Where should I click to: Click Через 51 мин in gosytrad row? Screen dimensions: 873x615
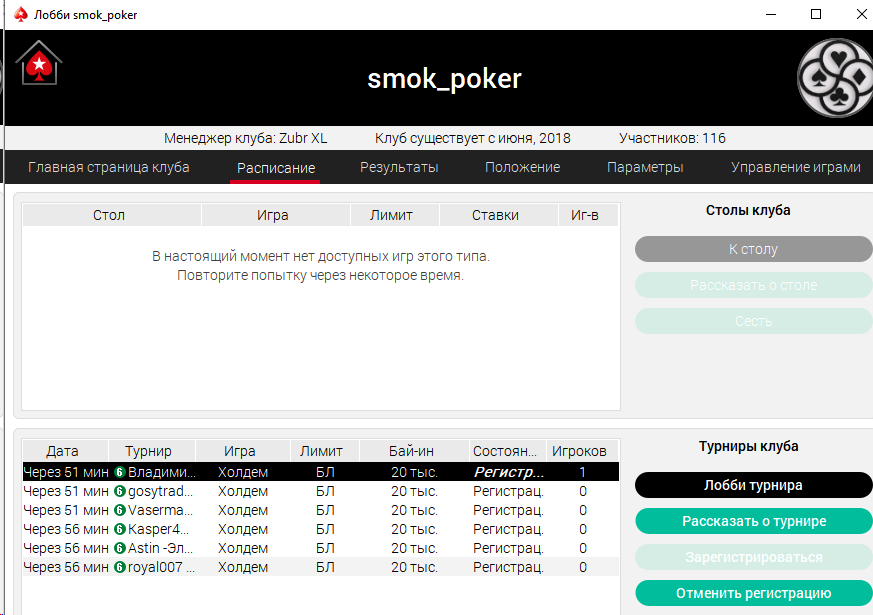tap(66, 491)
